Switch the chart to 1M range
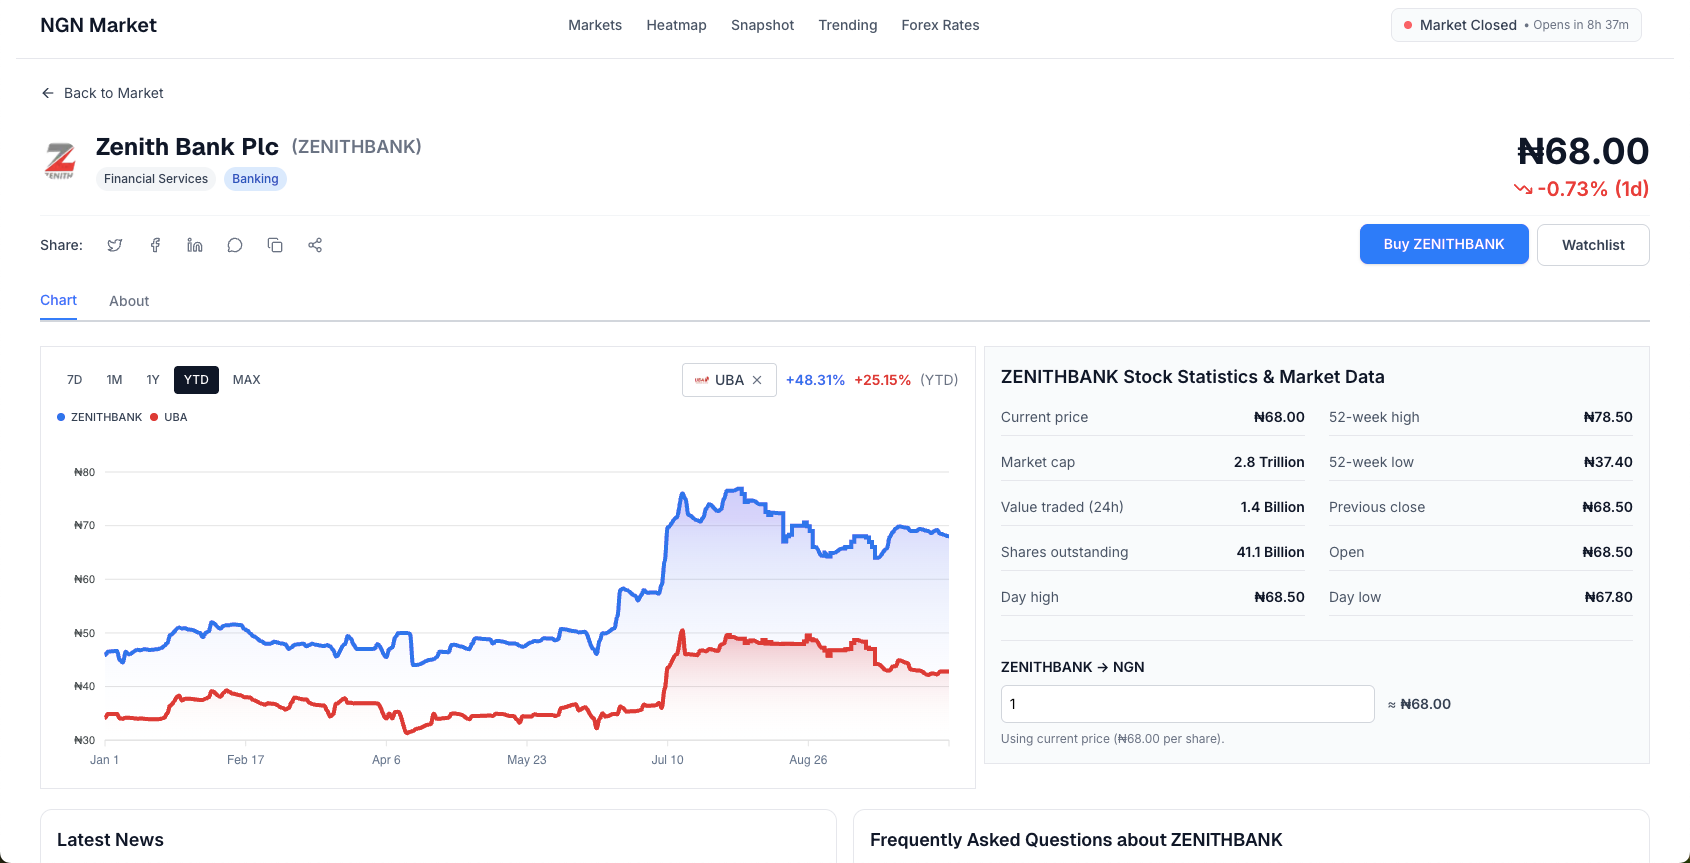Viewport: 1690px width, 863px height. point(114,380)
